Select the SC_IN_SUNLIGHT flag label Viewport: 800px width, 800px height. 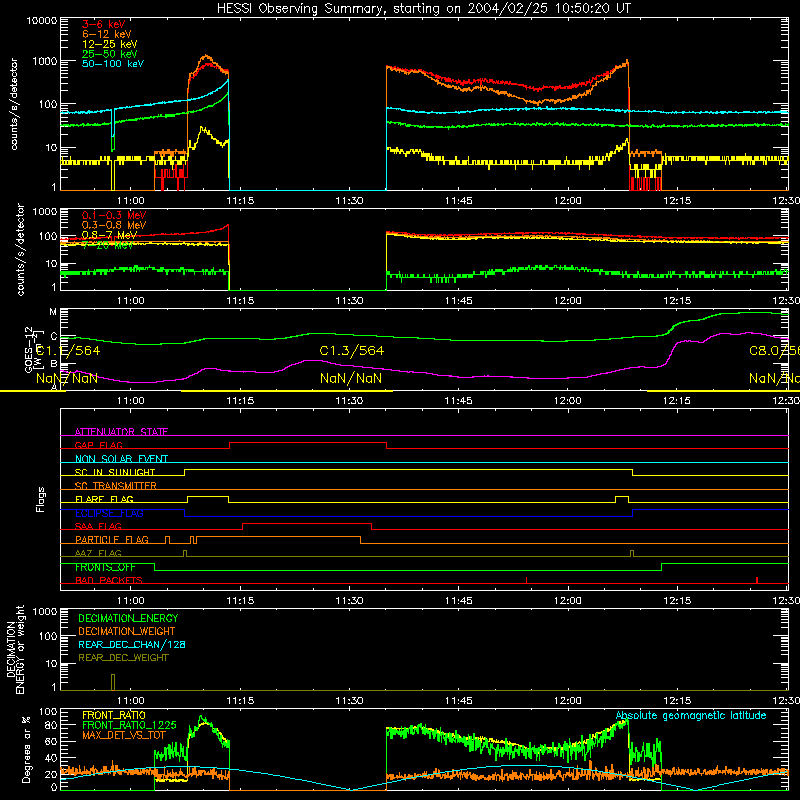[115, 472]
